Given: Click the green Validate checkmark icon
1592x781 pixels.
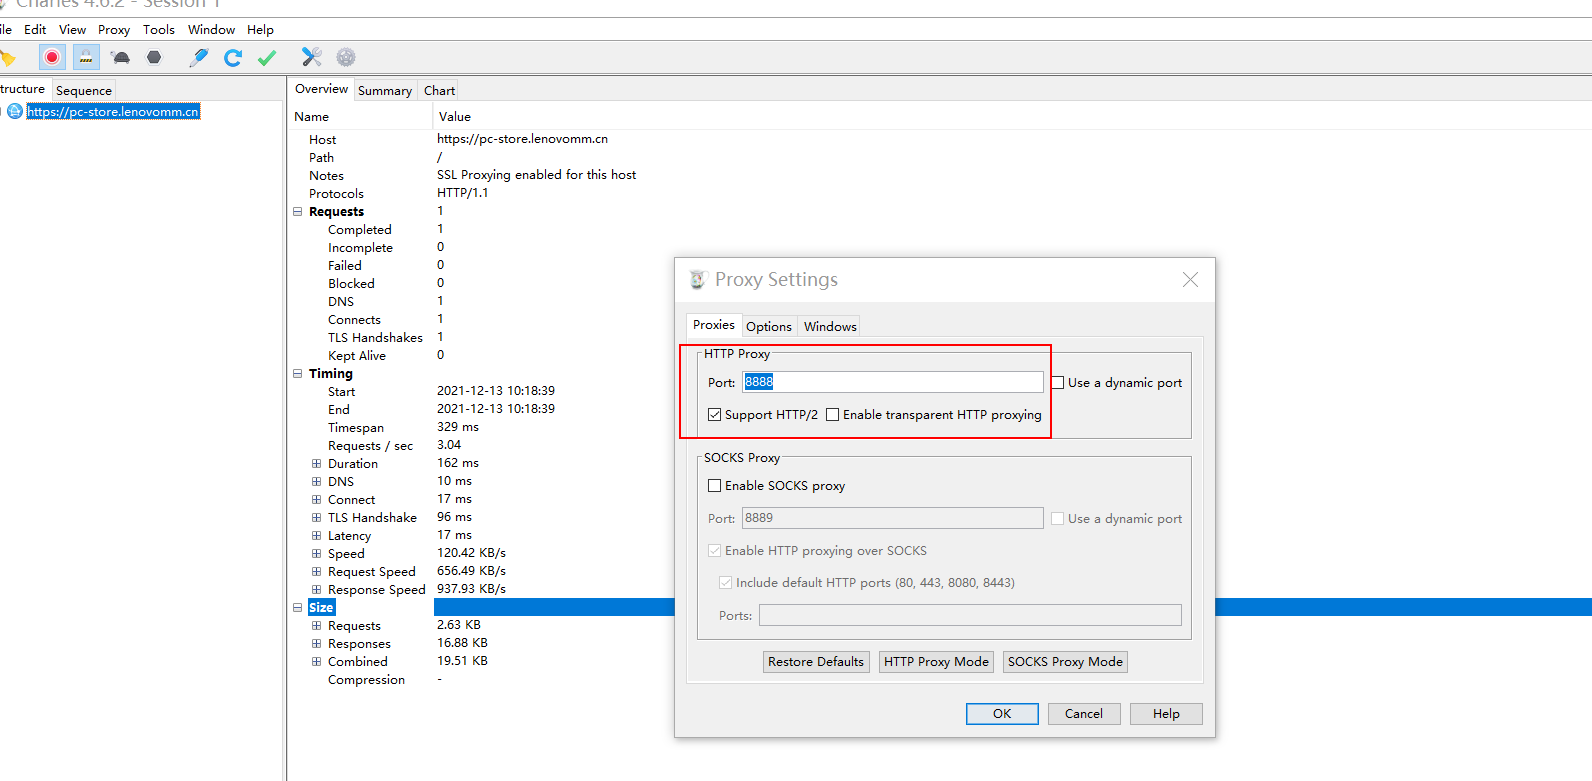Looking at the screenshot, I should (266, 58).
